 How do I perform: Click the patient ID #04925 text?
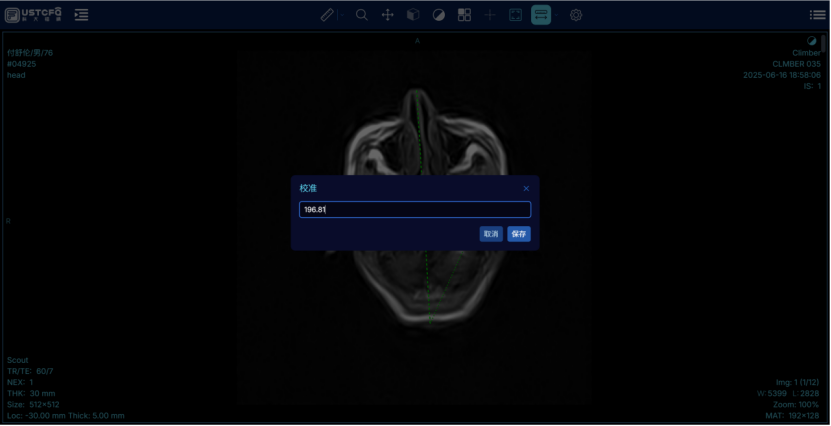[x=22, y=64]
